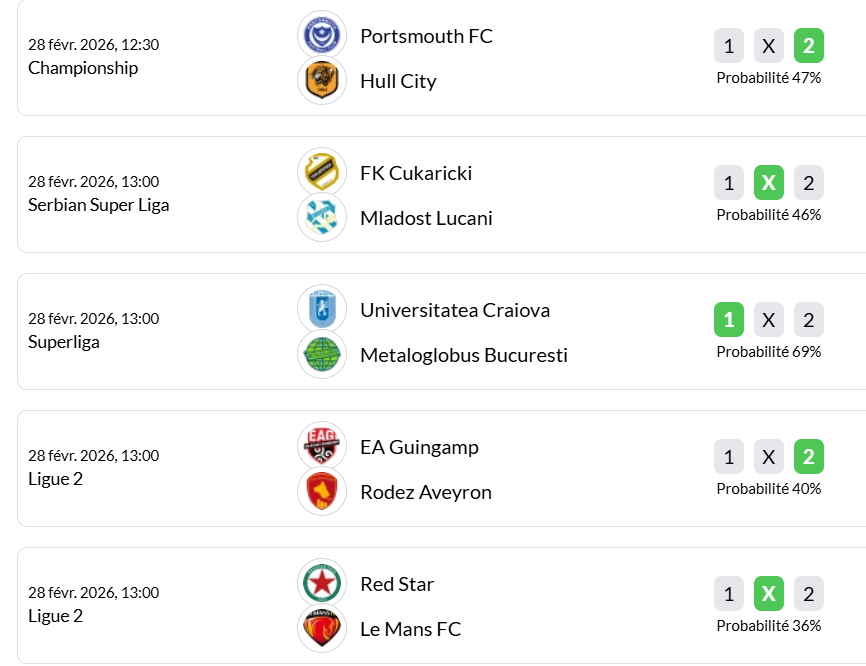
Task: Choose away win 2 for Red Star match
Action: (809, 594)
